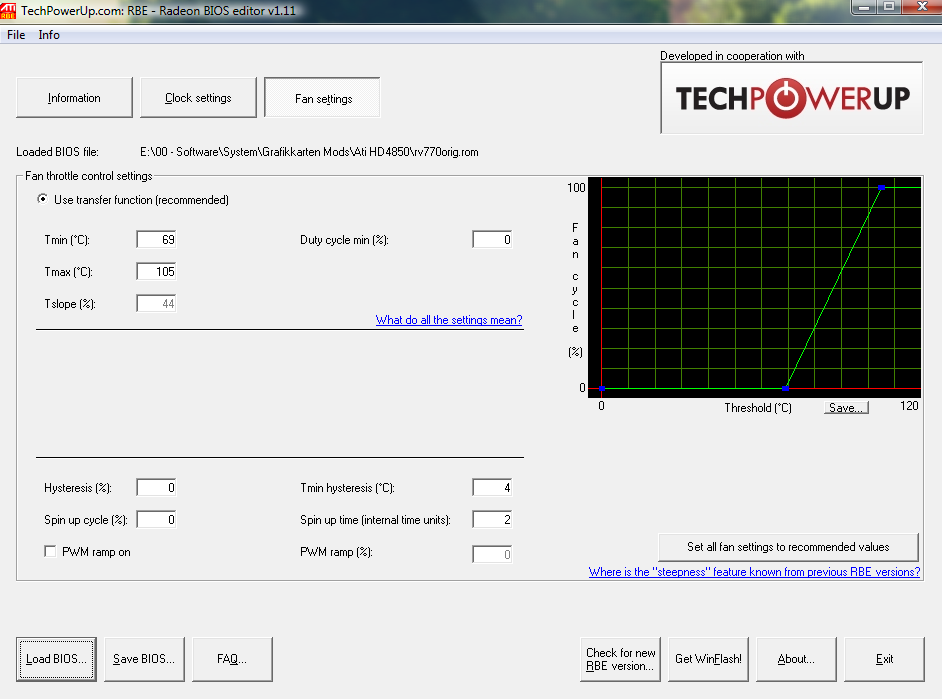Viewport: 942px width, 699px height.
Task: Click the Tmax (°C) value field
Action: 156,271
